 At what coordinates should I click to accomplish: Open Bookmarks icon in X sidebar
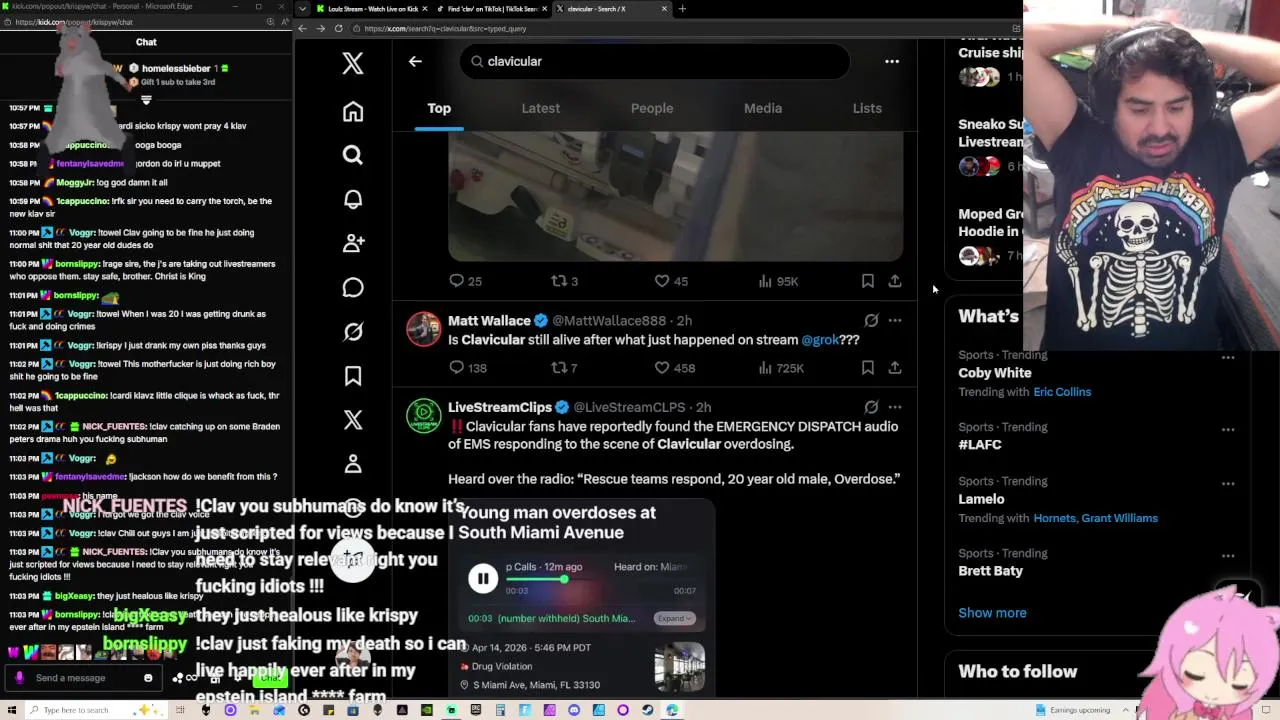point(352,375)
